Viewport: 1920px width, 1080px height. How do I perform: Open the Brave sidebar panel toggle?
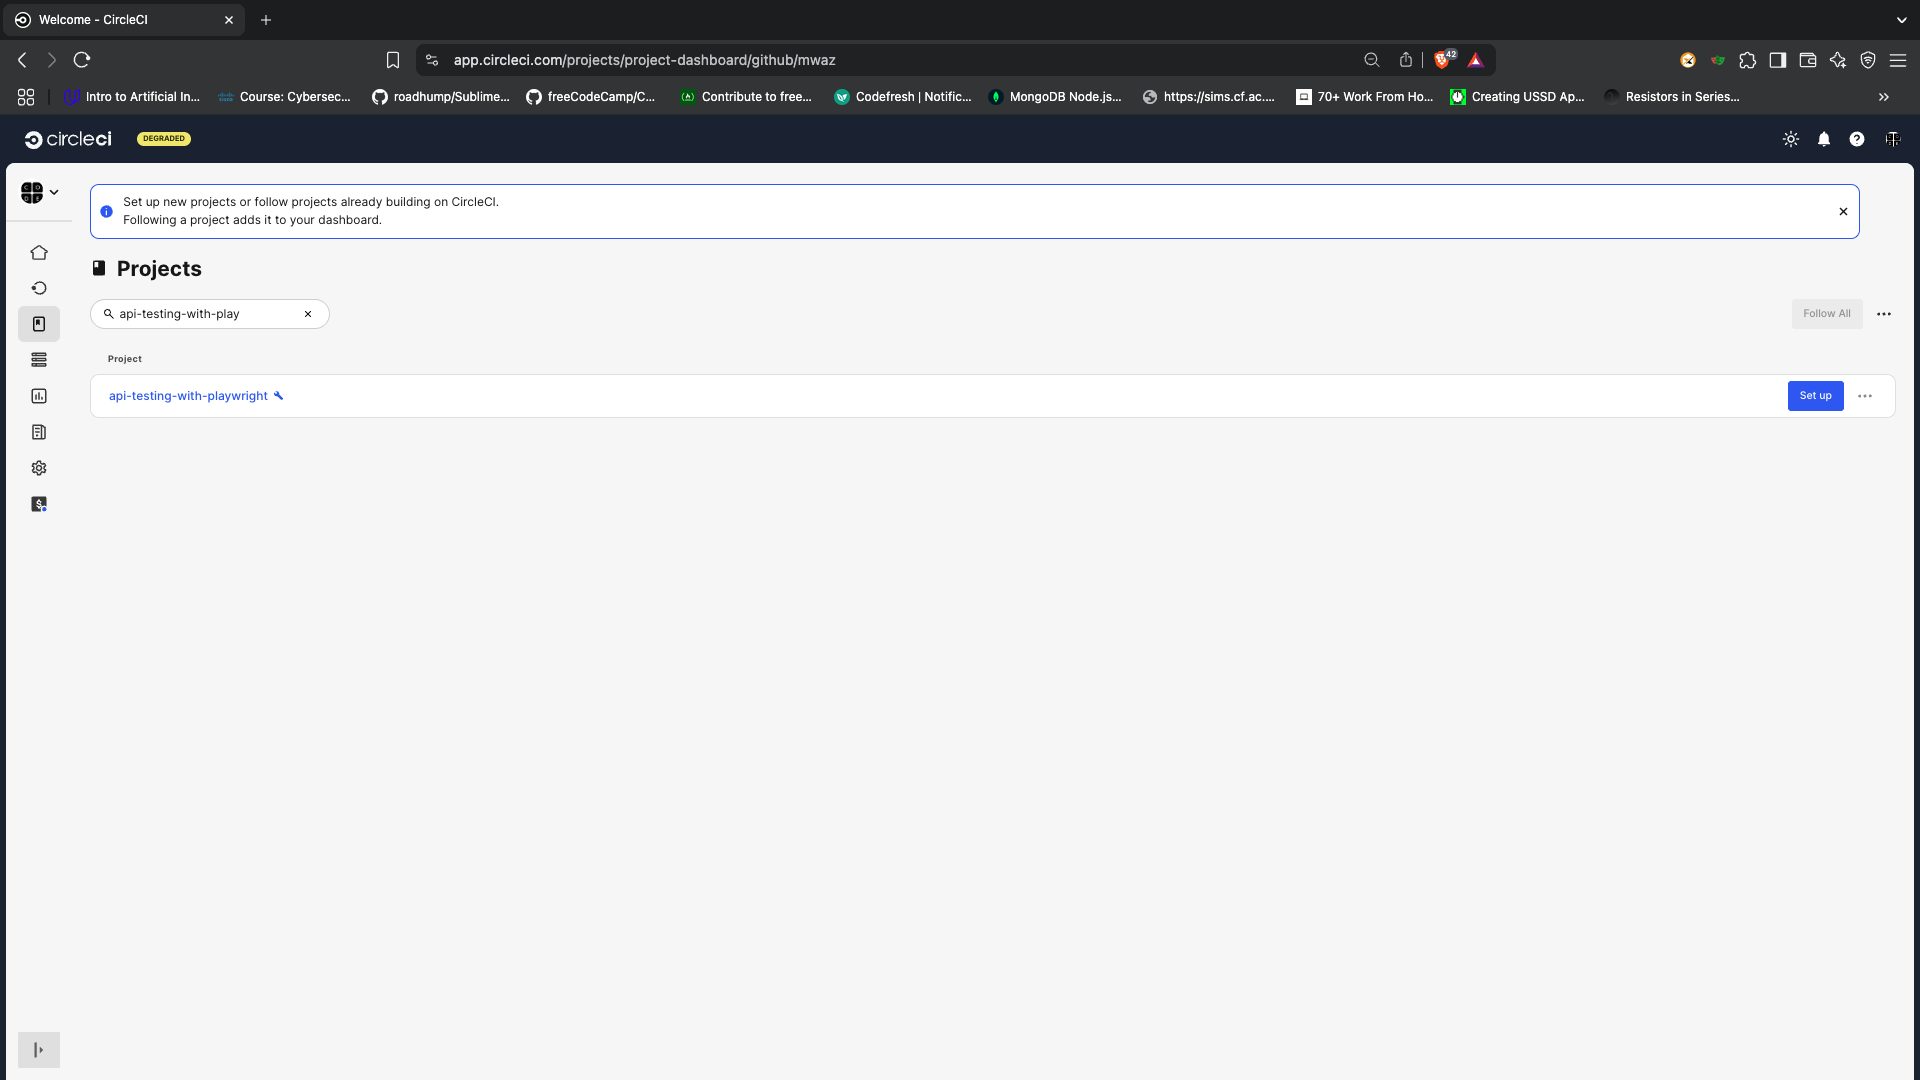(x=1778, y=60)
